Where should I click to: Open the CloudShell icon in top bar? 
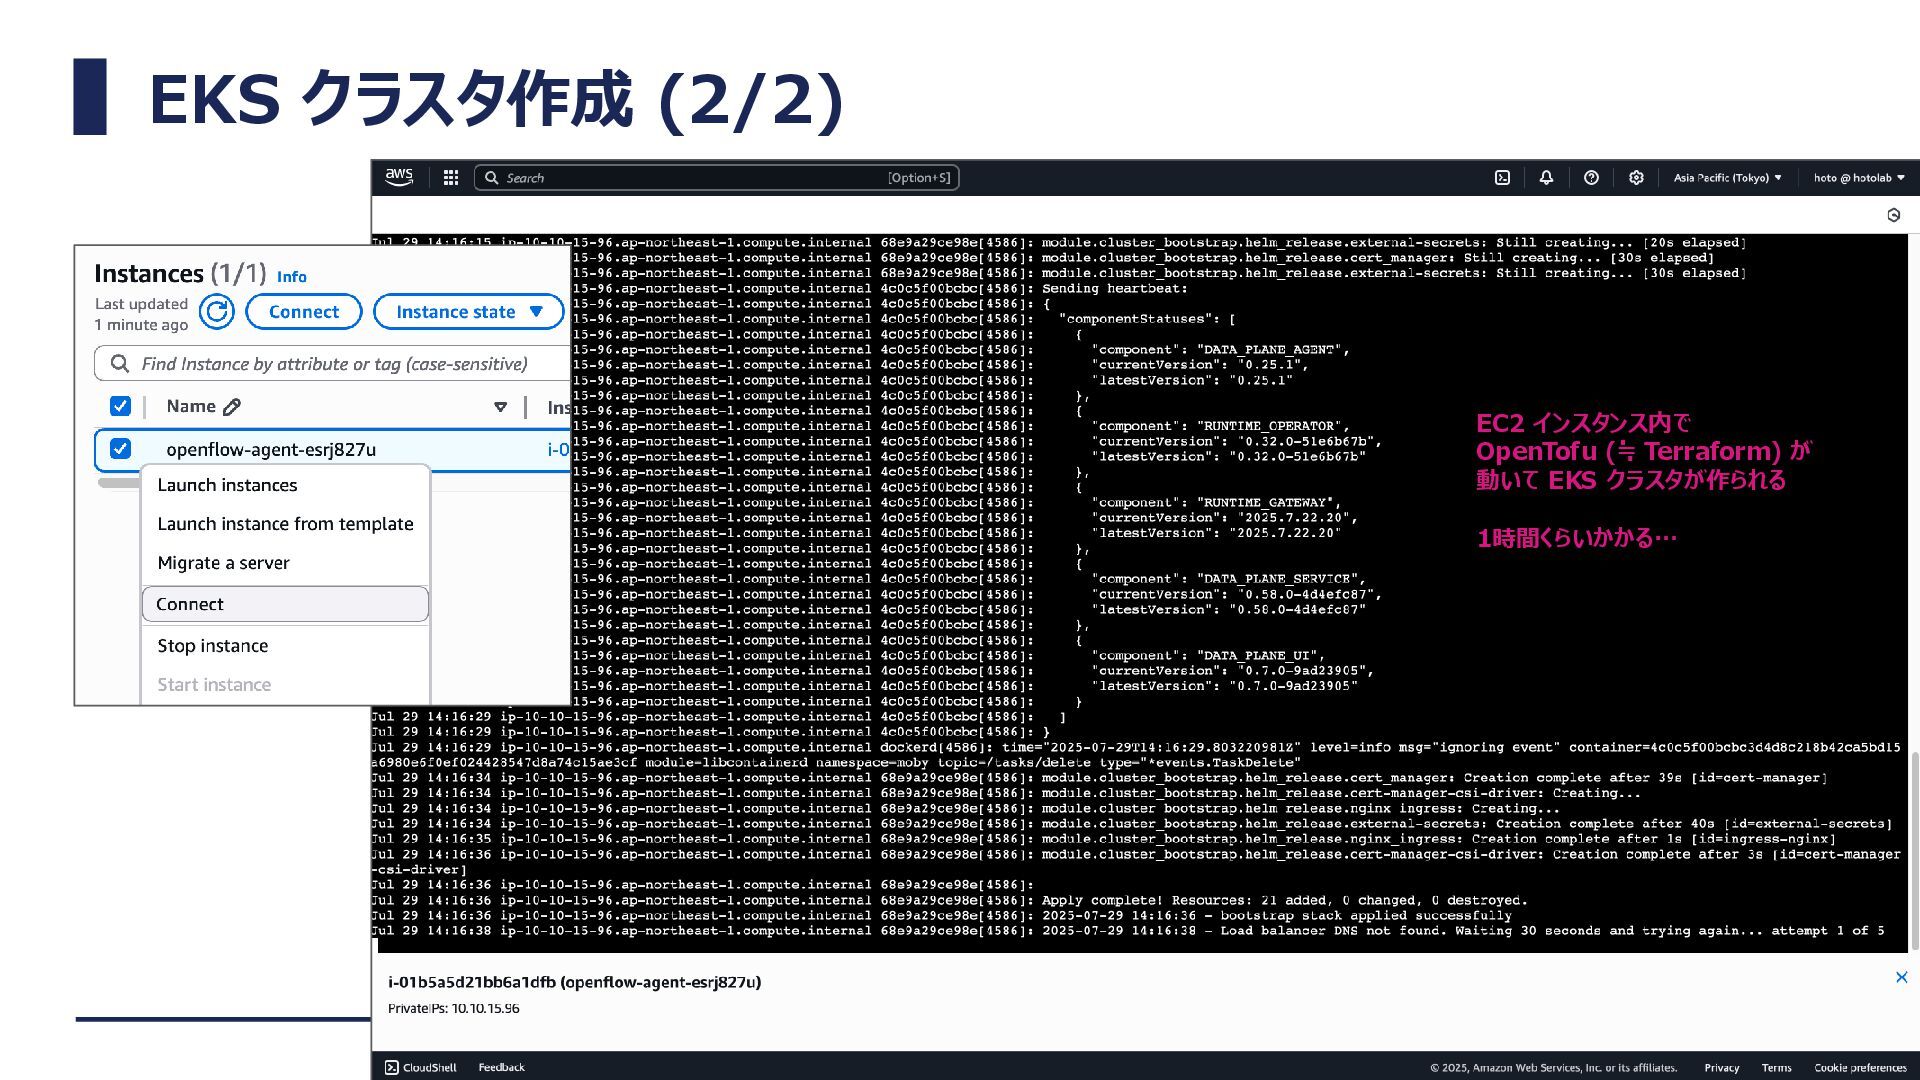pyautogui.click(x=1502, y=177)
